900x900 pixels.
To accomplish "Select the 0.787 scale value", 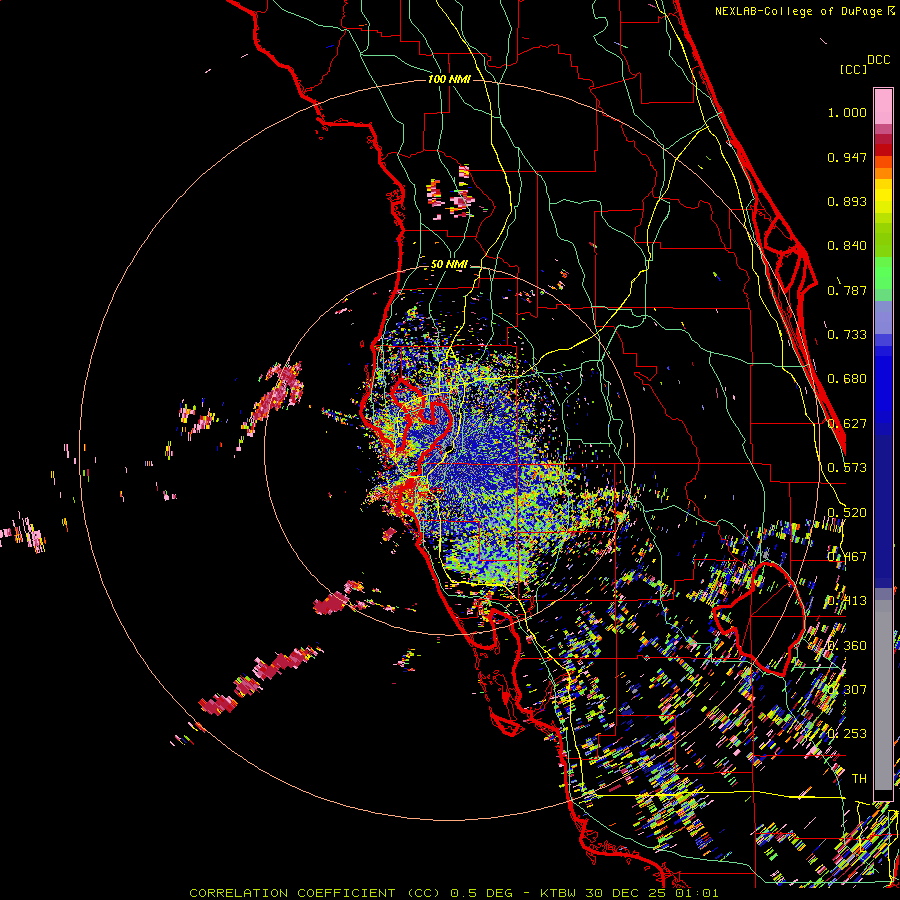I will coord(847,290).
